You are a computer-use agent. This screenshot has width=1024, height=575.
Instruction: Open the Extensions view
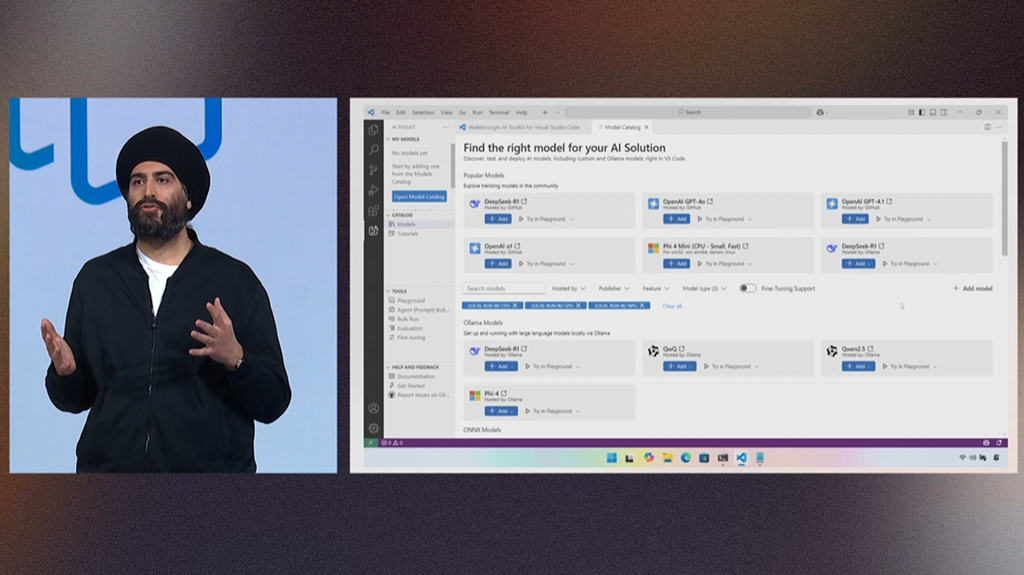tap(374, 210)
